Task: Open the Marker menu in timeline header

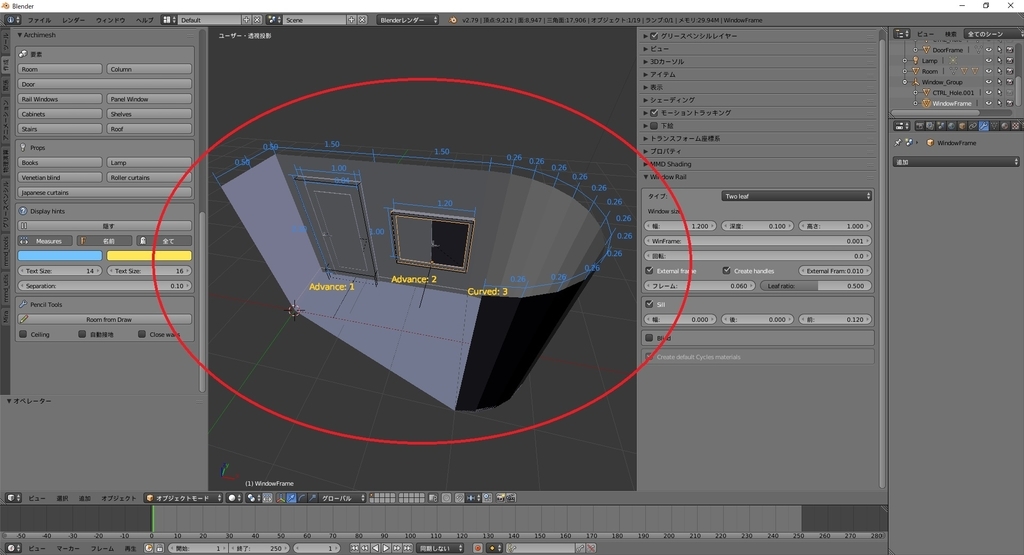Action: (x=68, y=548)
